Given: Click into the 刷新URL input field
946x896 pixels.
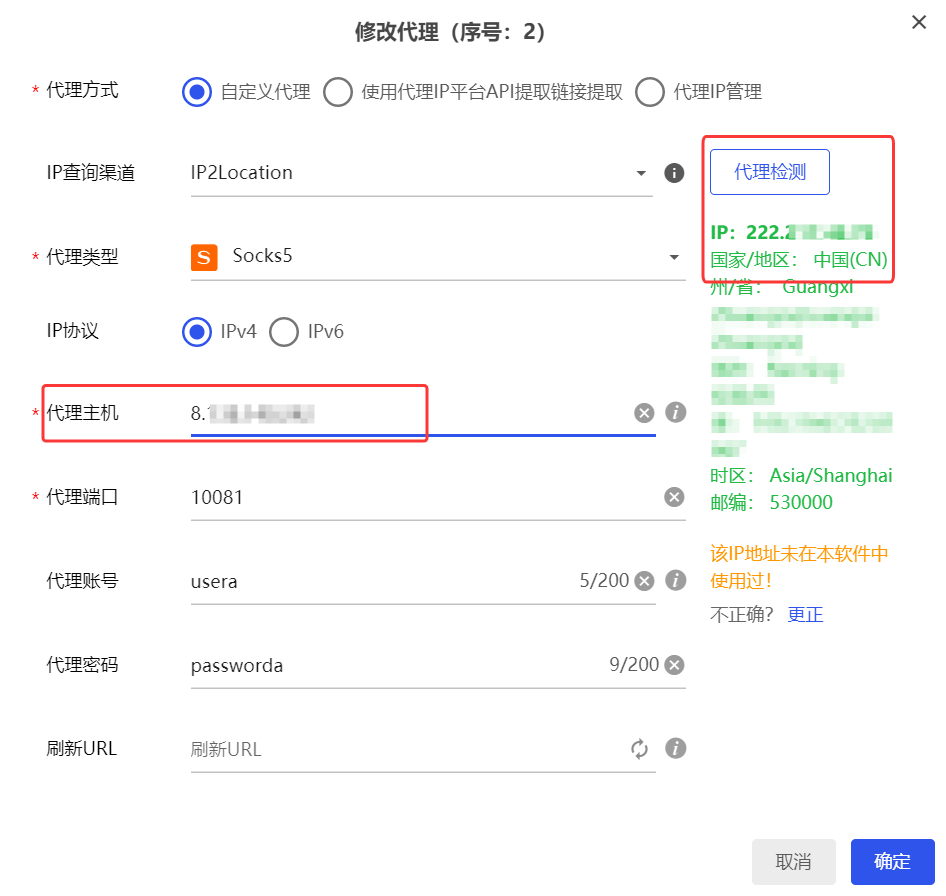Looking at the screenshot, I should [400, 749].
